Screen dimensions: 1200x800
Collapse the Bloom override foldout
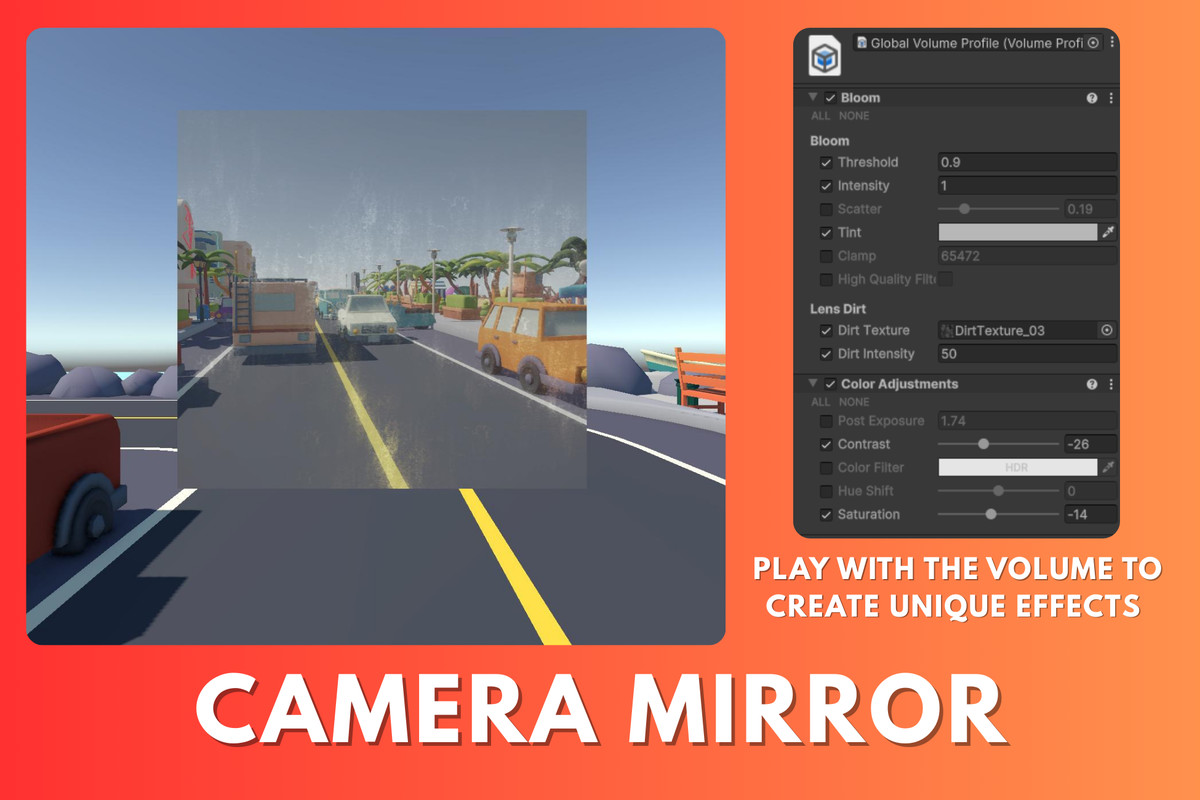[813, 98]
